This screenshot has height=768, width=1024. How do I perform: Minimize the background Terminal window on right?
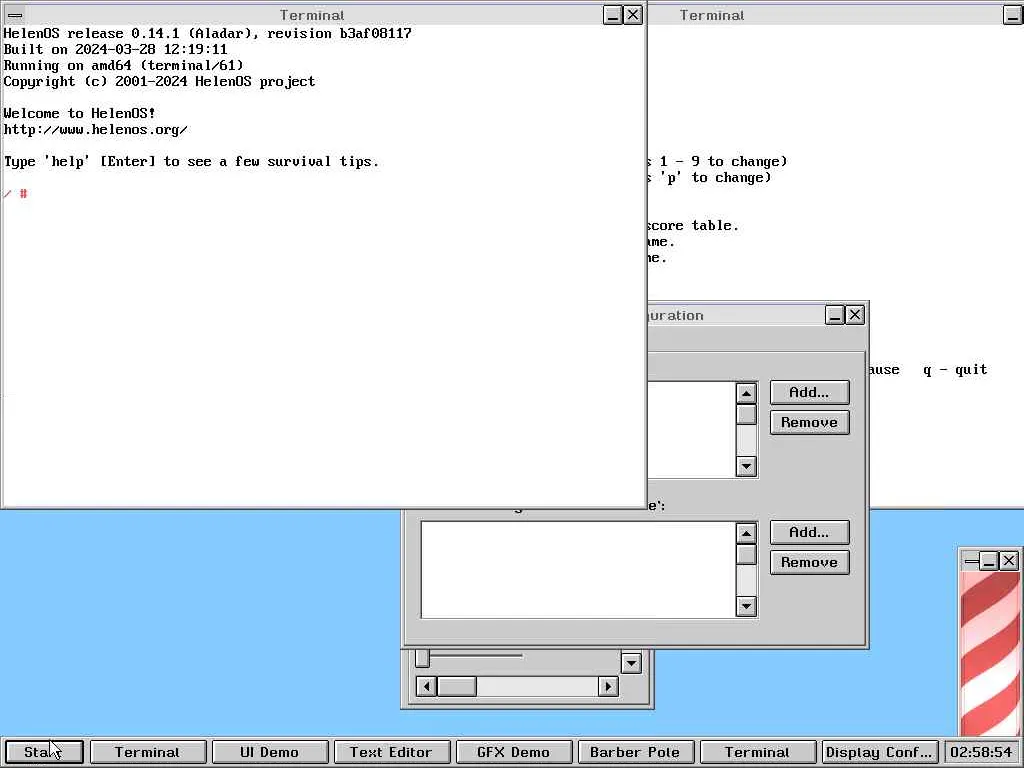point(1012,15)
